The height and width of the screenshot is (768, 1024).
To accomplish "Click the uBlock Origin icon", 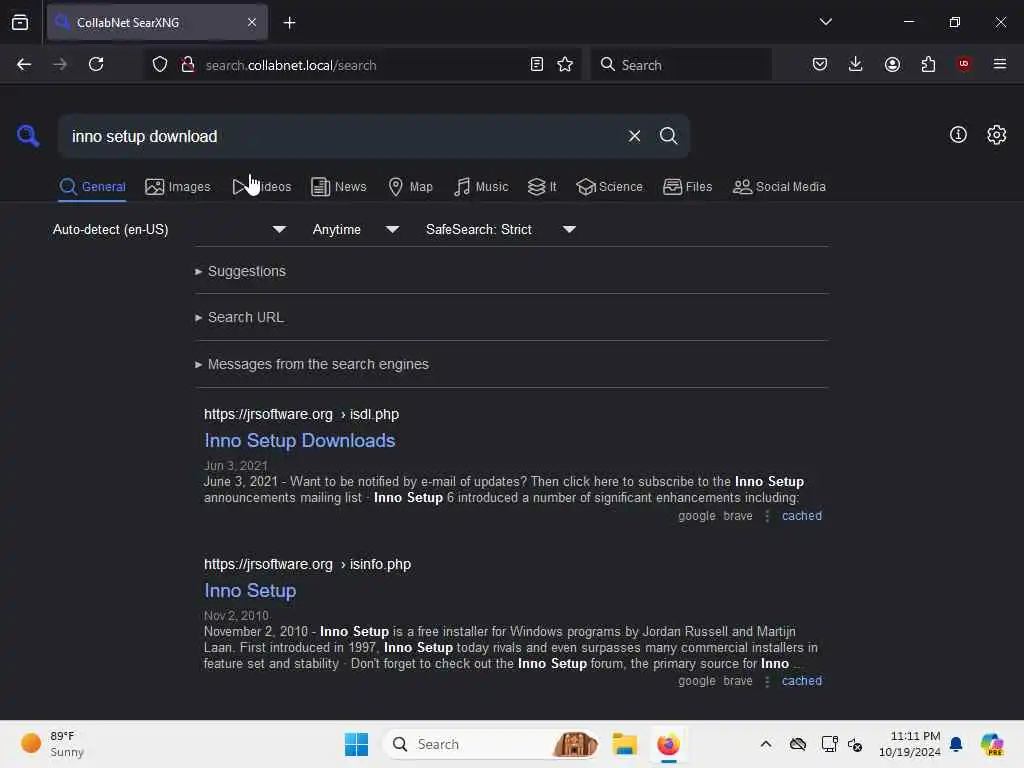I will pyautogui.click(x=964, y=64).
